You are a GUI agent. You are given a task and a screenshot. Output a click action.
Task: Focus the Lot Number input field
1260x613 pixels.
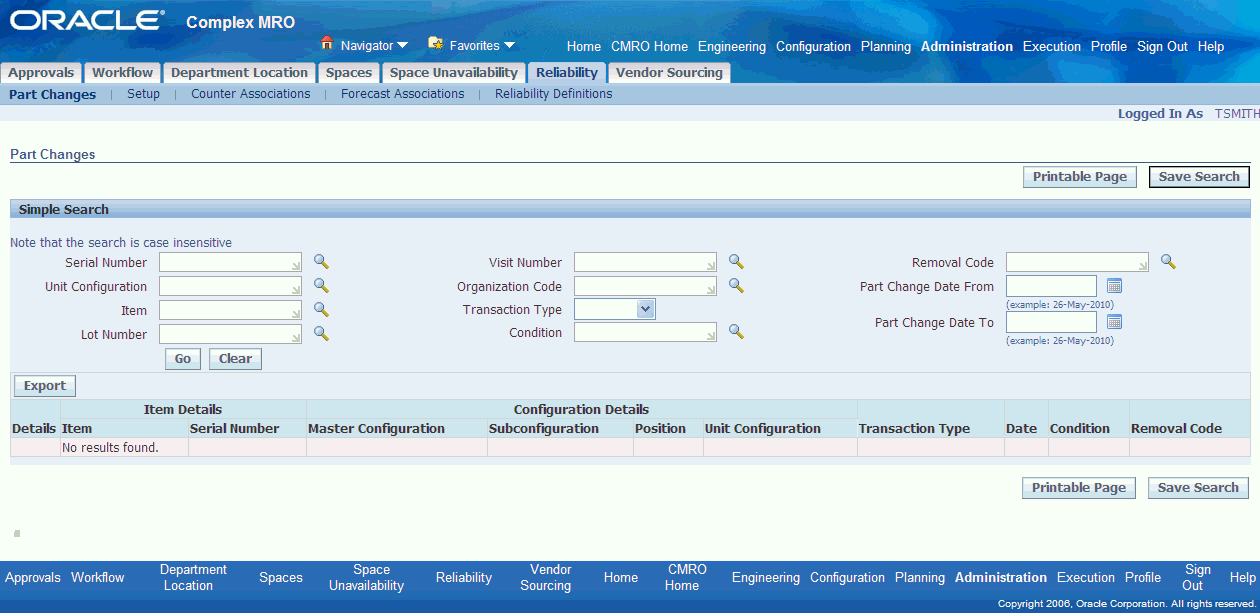click(230, 334)
